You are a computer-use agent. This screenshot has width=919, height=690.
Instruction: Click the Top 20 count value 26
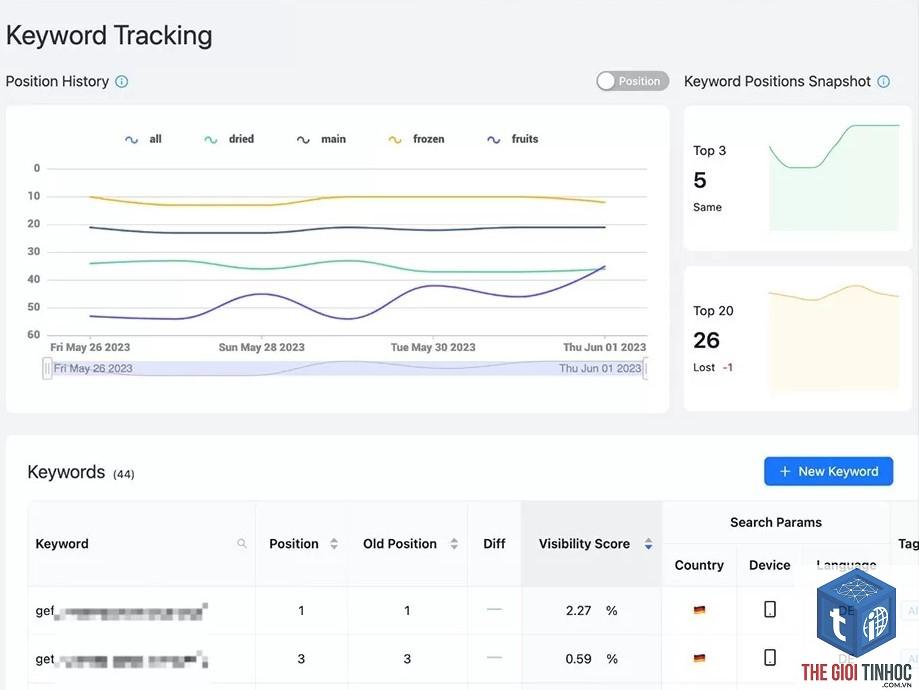click(706, 340)
